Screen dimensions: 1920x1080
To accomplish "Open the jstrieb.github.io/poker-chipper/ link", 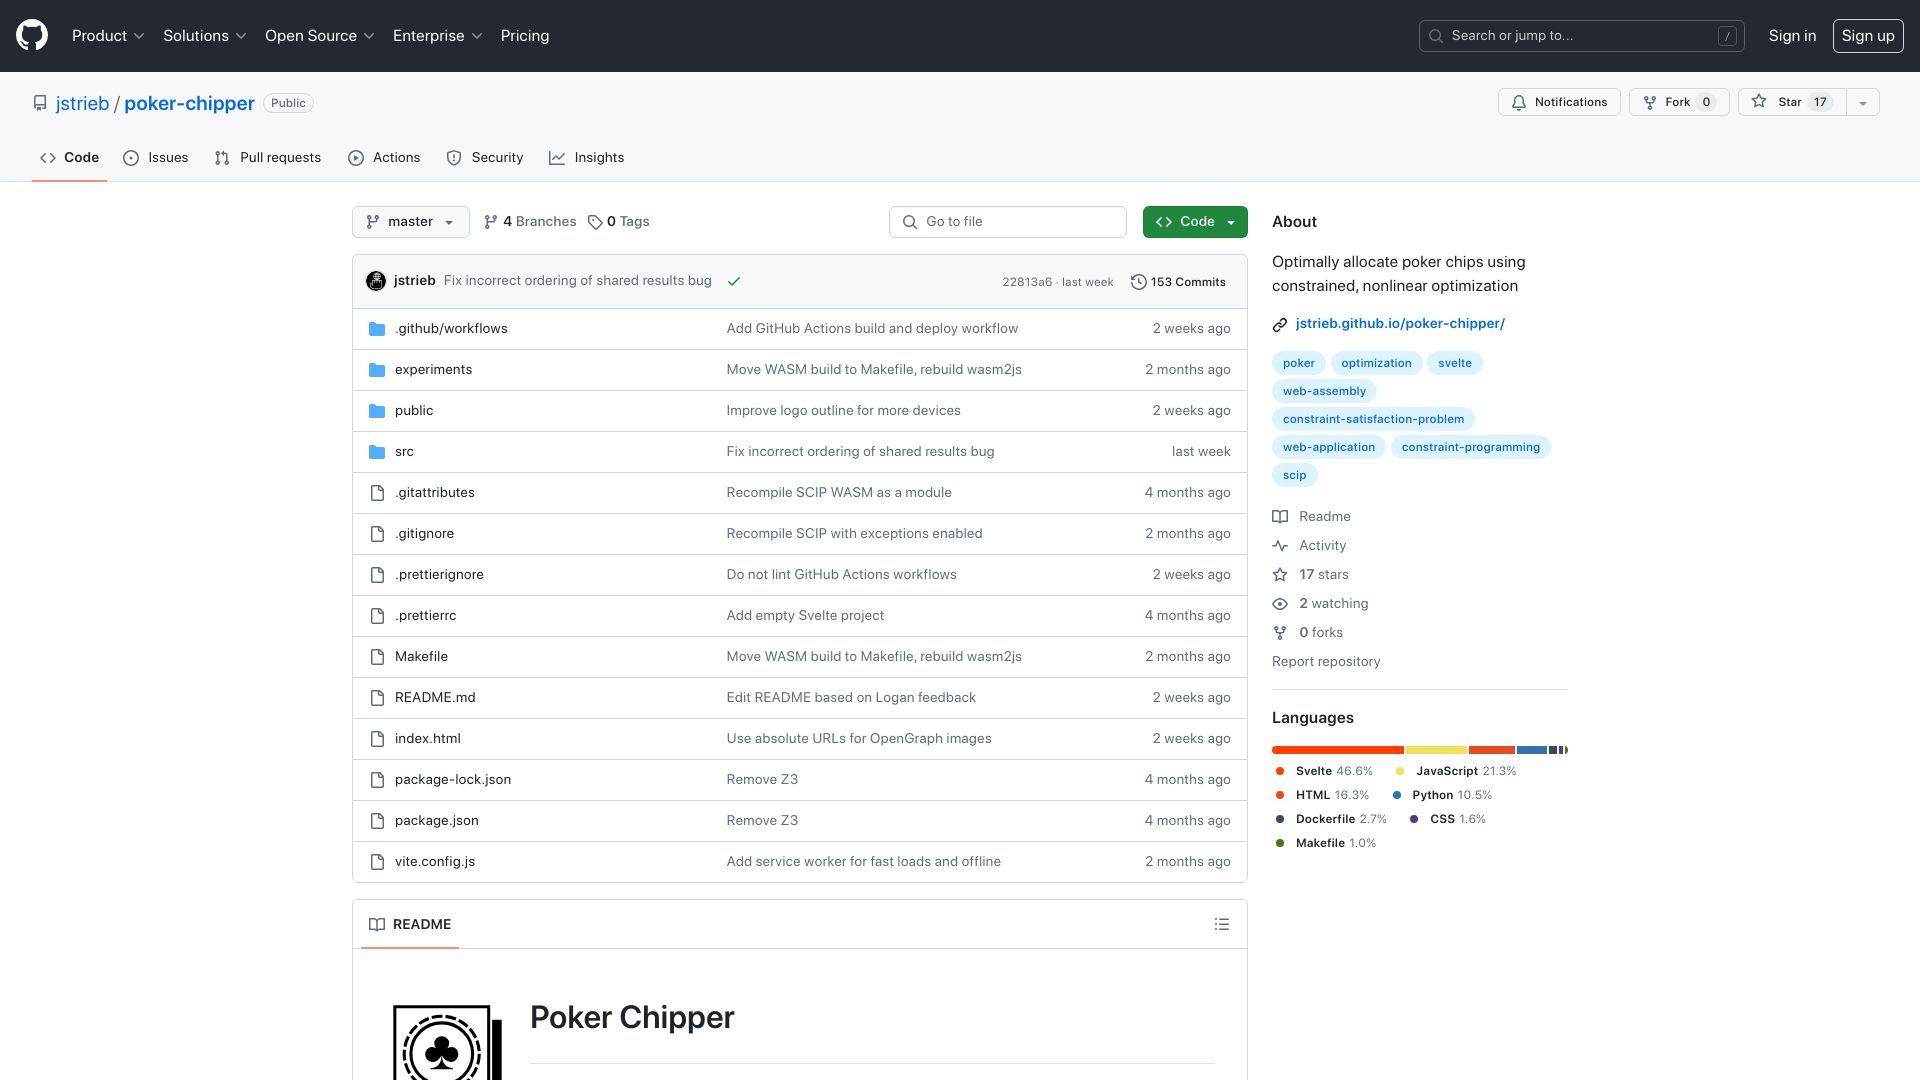I will (x=1400, y=324).
